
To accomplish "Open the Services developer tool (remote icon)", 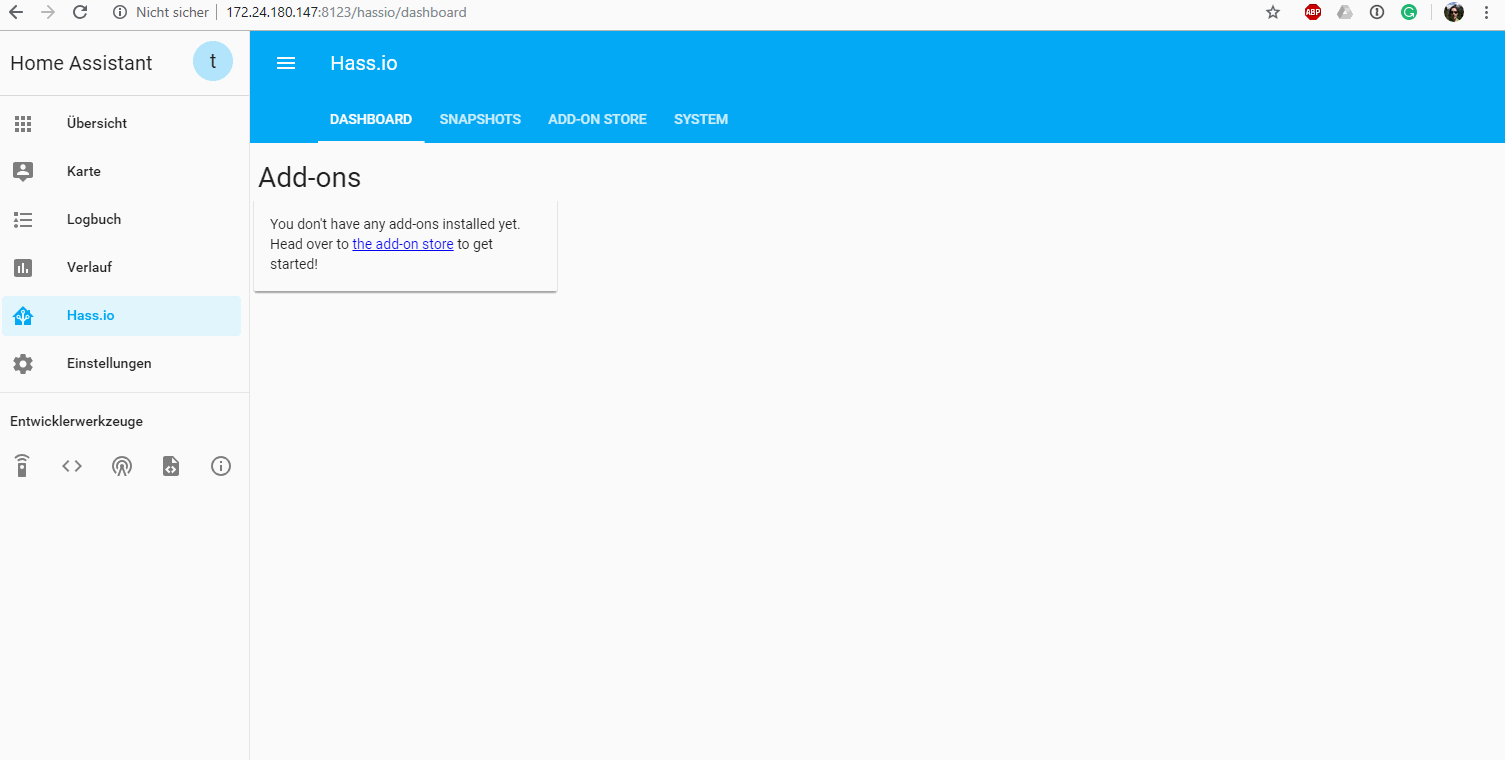I will 22,466.
